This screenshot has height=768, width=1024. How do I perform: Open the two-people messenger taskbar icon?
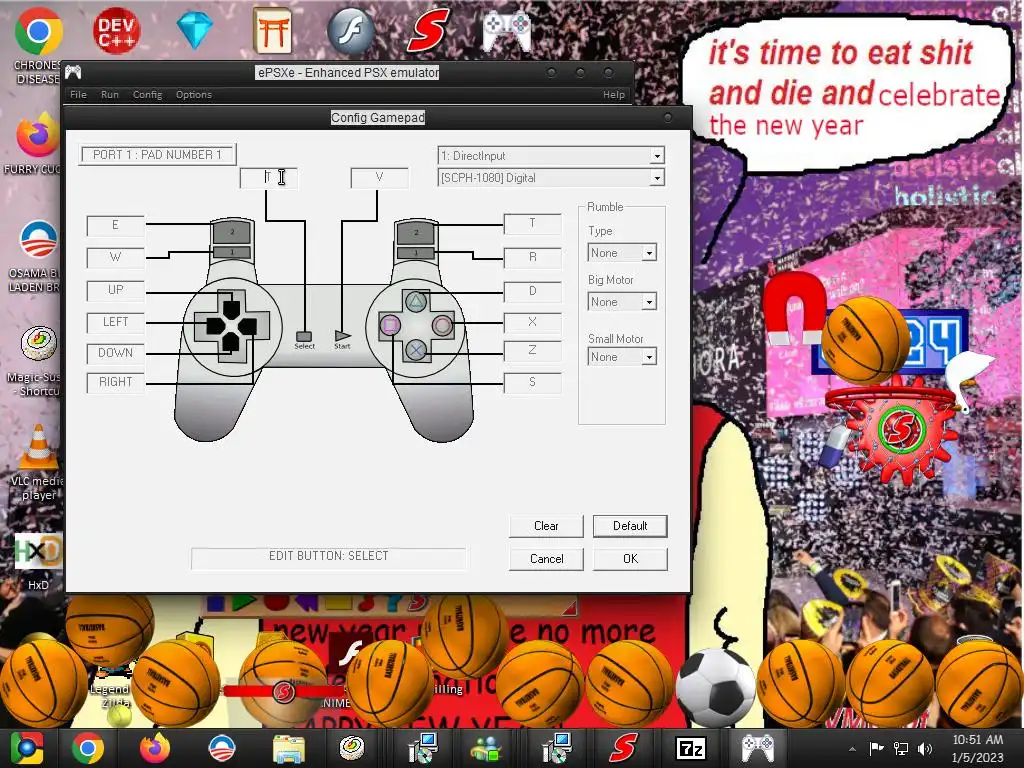(488, 748)
